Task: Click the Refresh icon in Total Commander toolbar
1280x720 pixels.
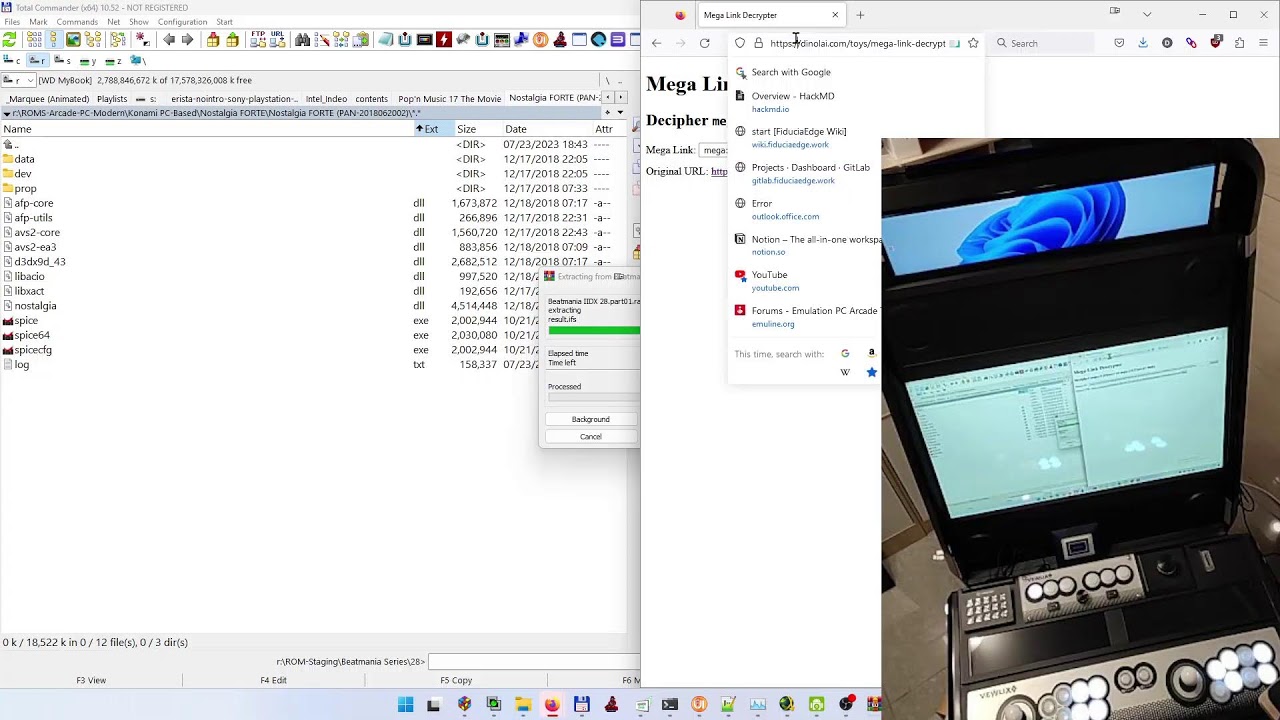Action: click(x=10, y=40)
